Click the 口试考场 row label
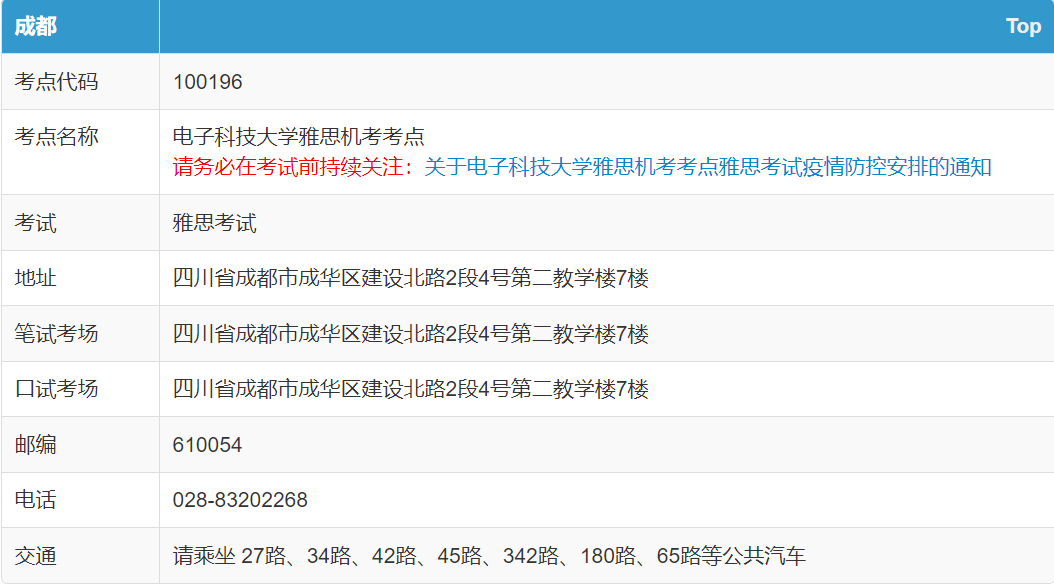This screenshot has height=585, width=1054. 57,389
